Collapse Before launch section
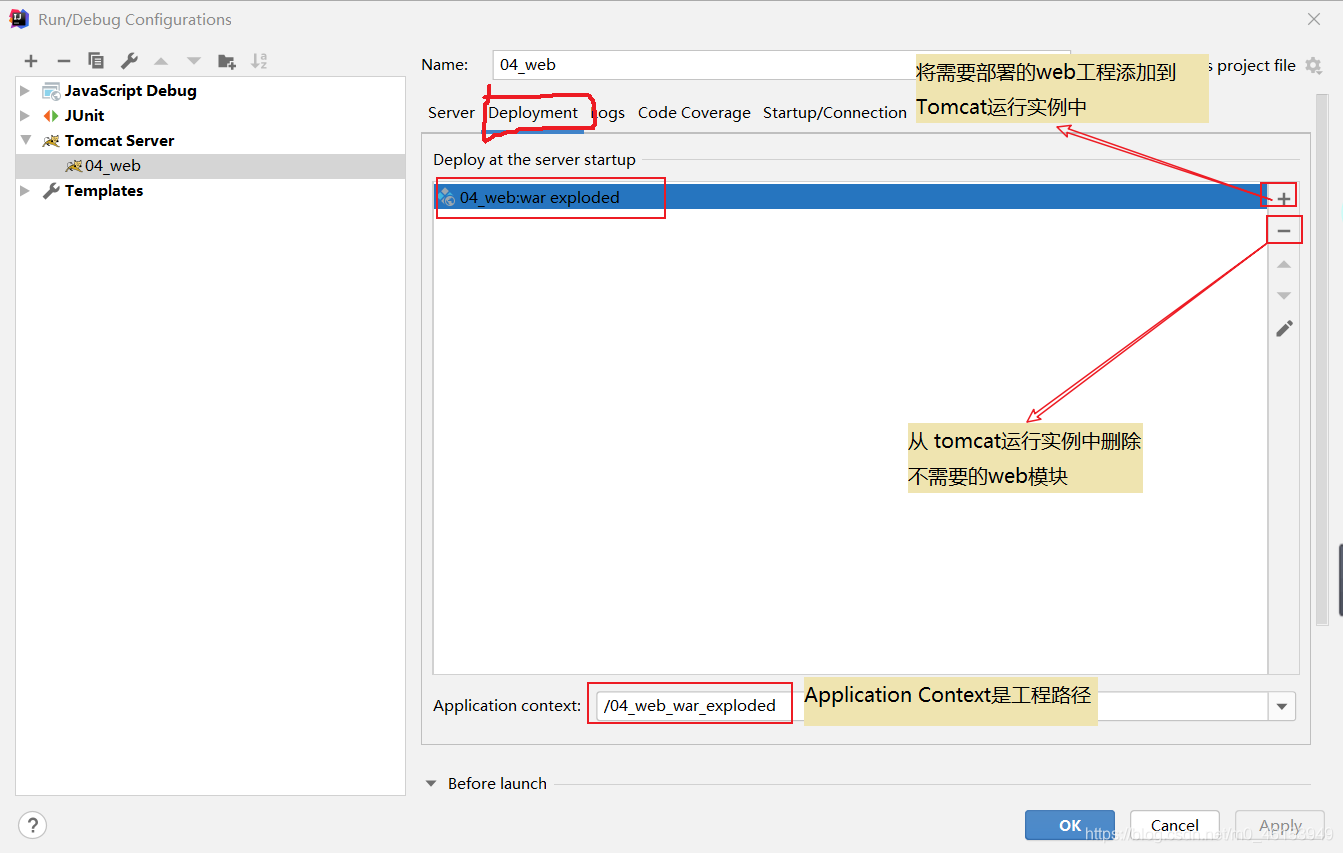This screenshot has height=853, width=1343. pyautogui.click(x=431, y=784)
